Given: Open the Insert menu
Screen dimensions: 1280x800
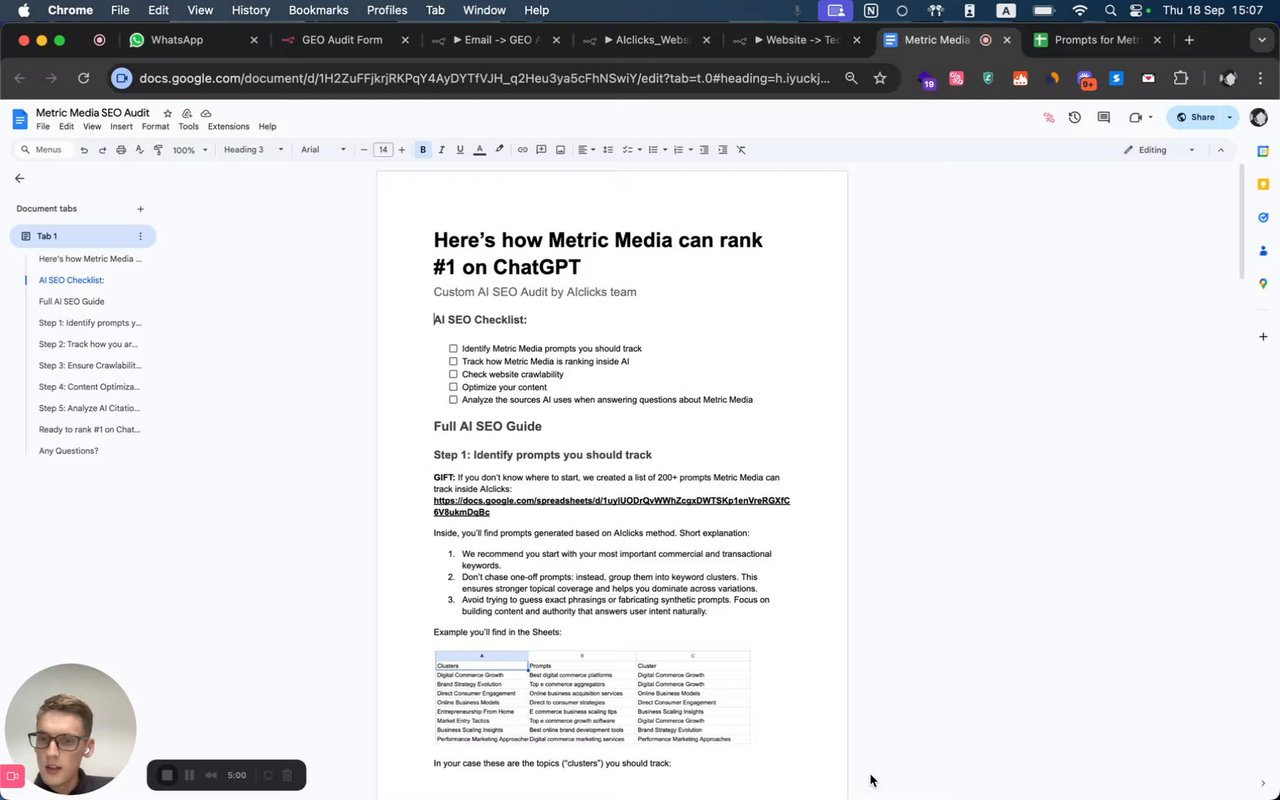Looking at the screenshot, I should [121, 127].
